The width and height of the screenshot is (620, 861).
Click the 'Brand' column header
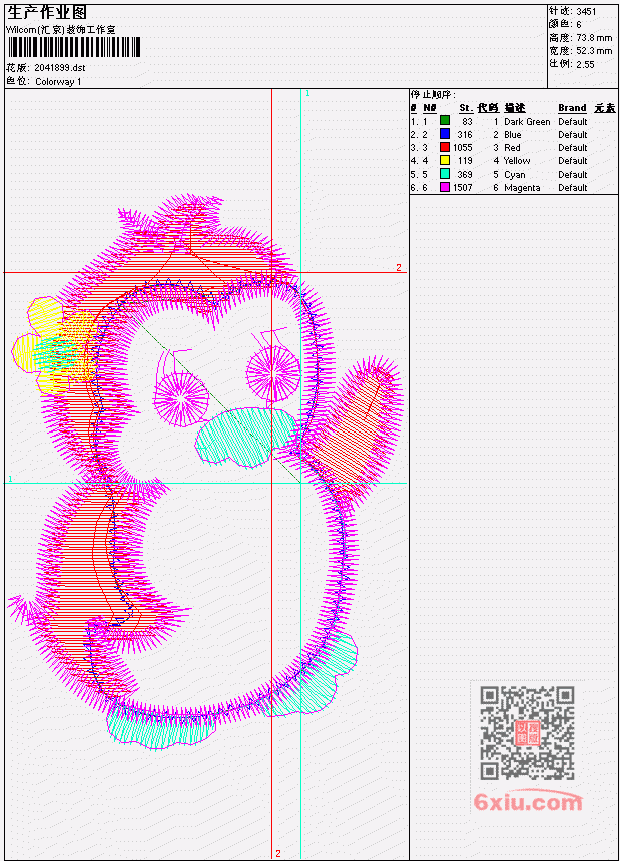572,108
